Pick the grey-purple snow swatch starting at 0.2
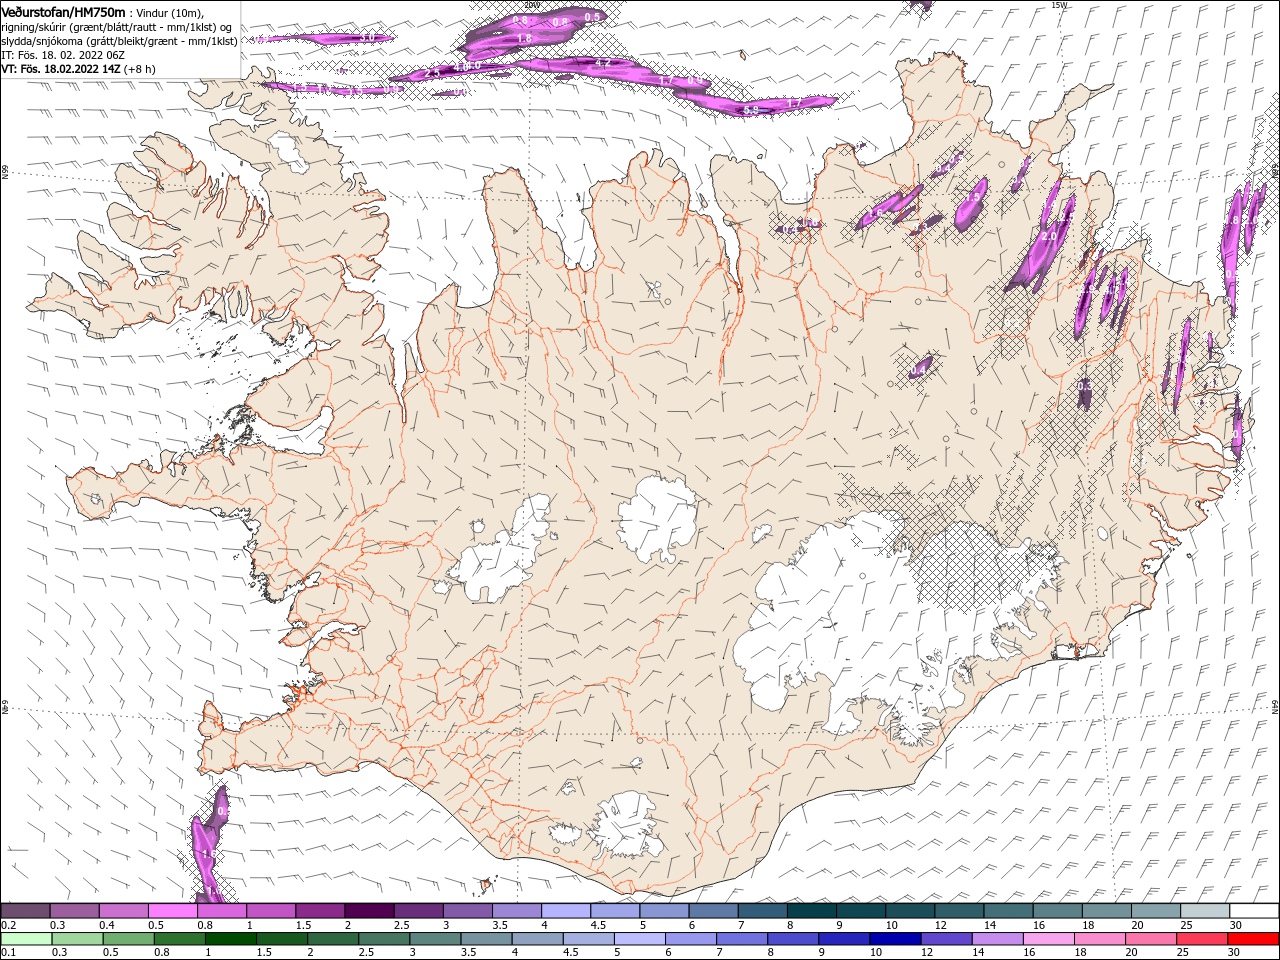This screenshot has width=1280, height=960. click(x=25, y=910)
